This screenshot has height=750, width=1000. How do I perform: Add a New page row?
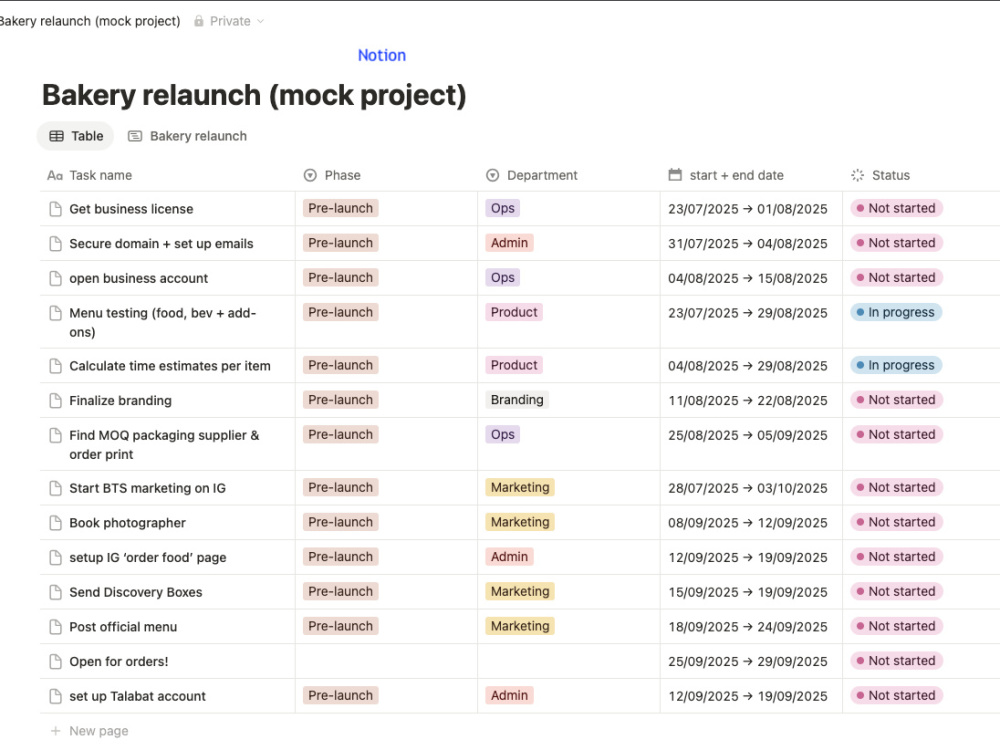coord(89,731)
